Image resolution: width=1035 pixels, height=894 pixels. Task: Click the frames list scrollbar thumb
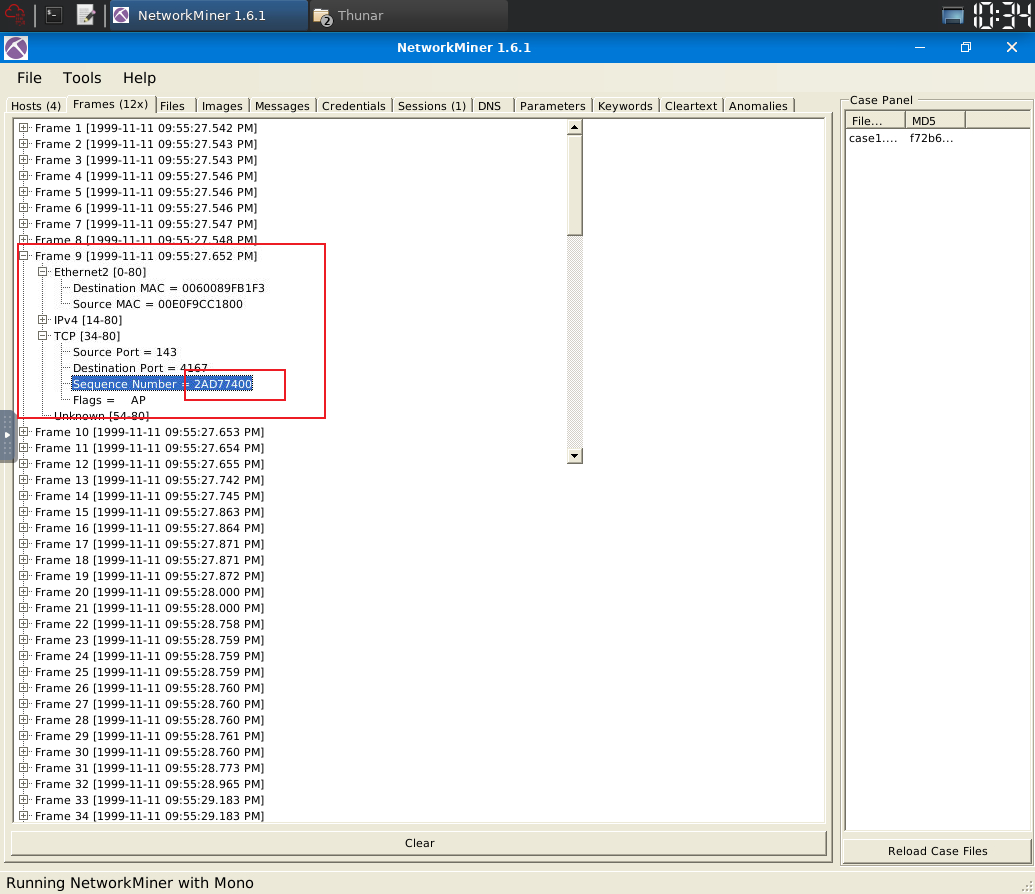574,186
